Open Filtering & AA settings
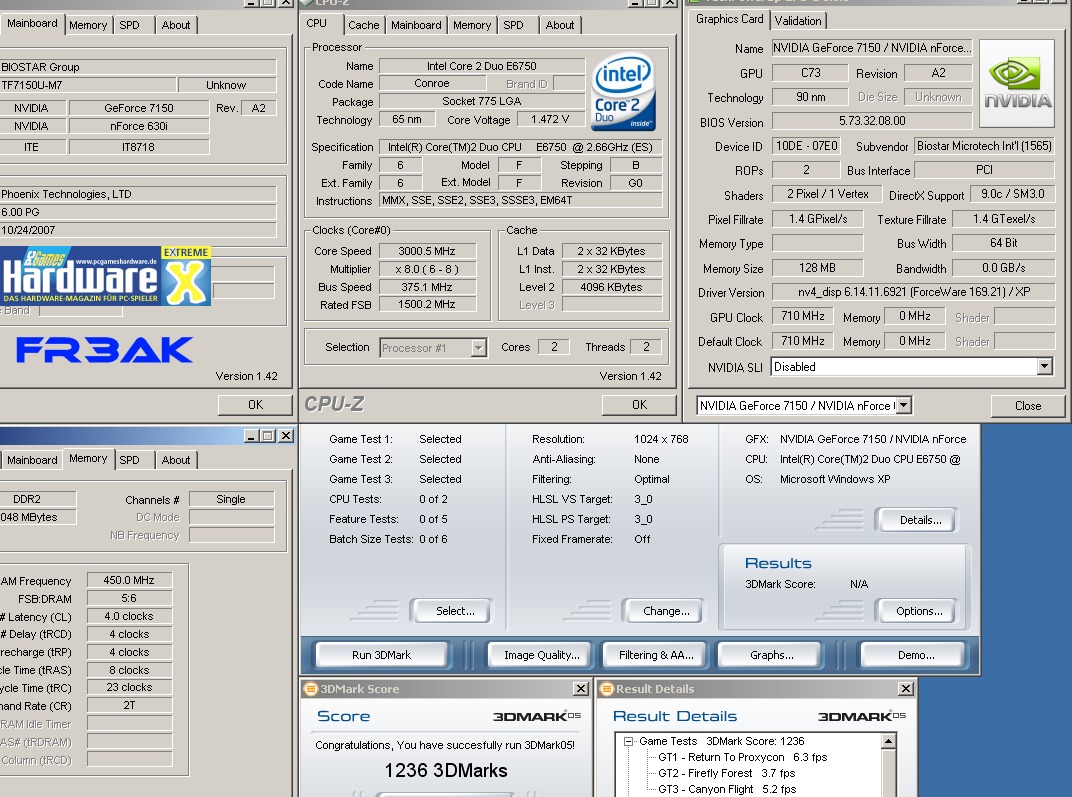This screenshot has width=1072, height=797. [656, 655]
